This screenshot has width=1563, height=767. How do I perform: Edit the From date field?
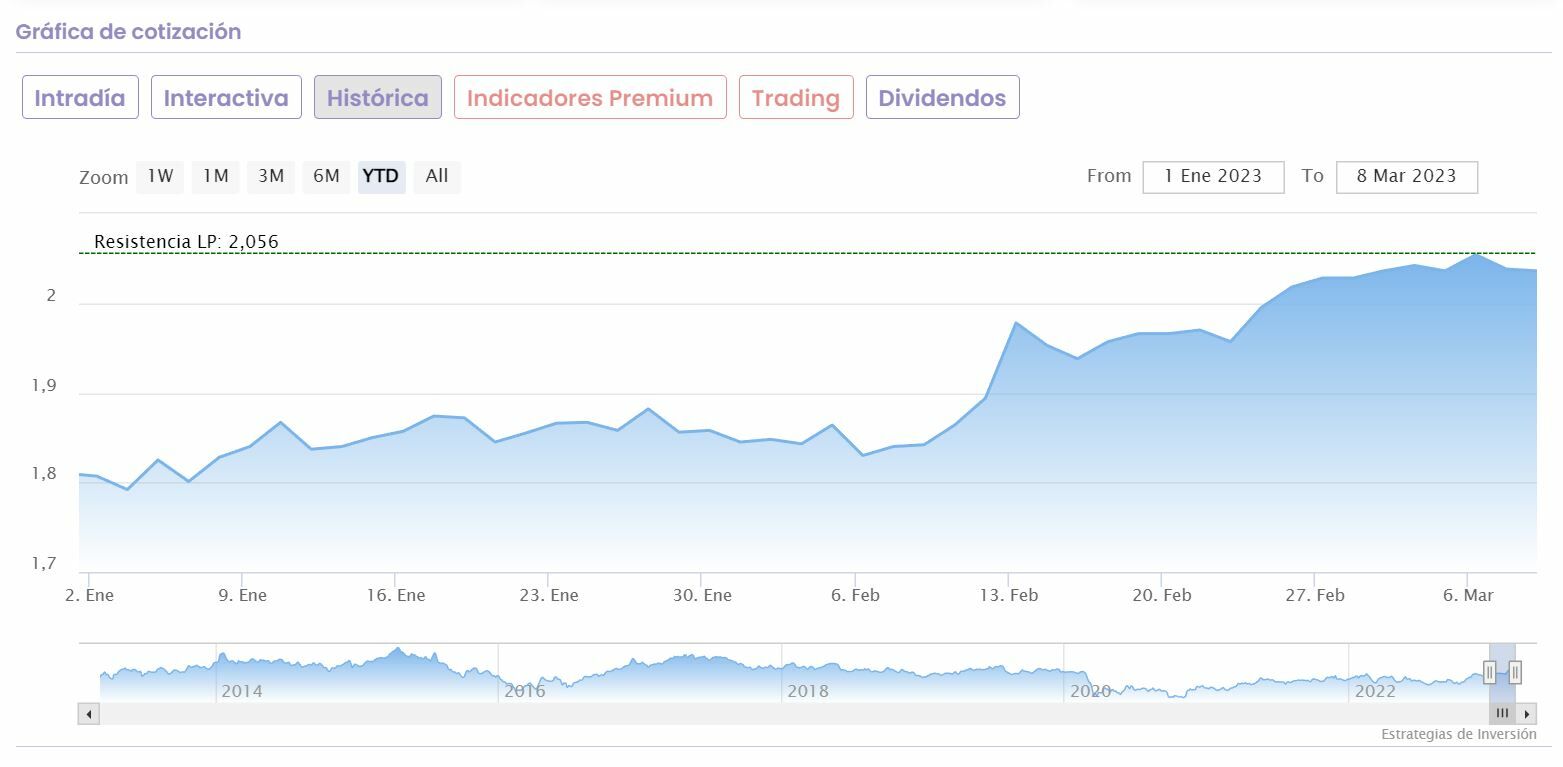point(1213,177)
